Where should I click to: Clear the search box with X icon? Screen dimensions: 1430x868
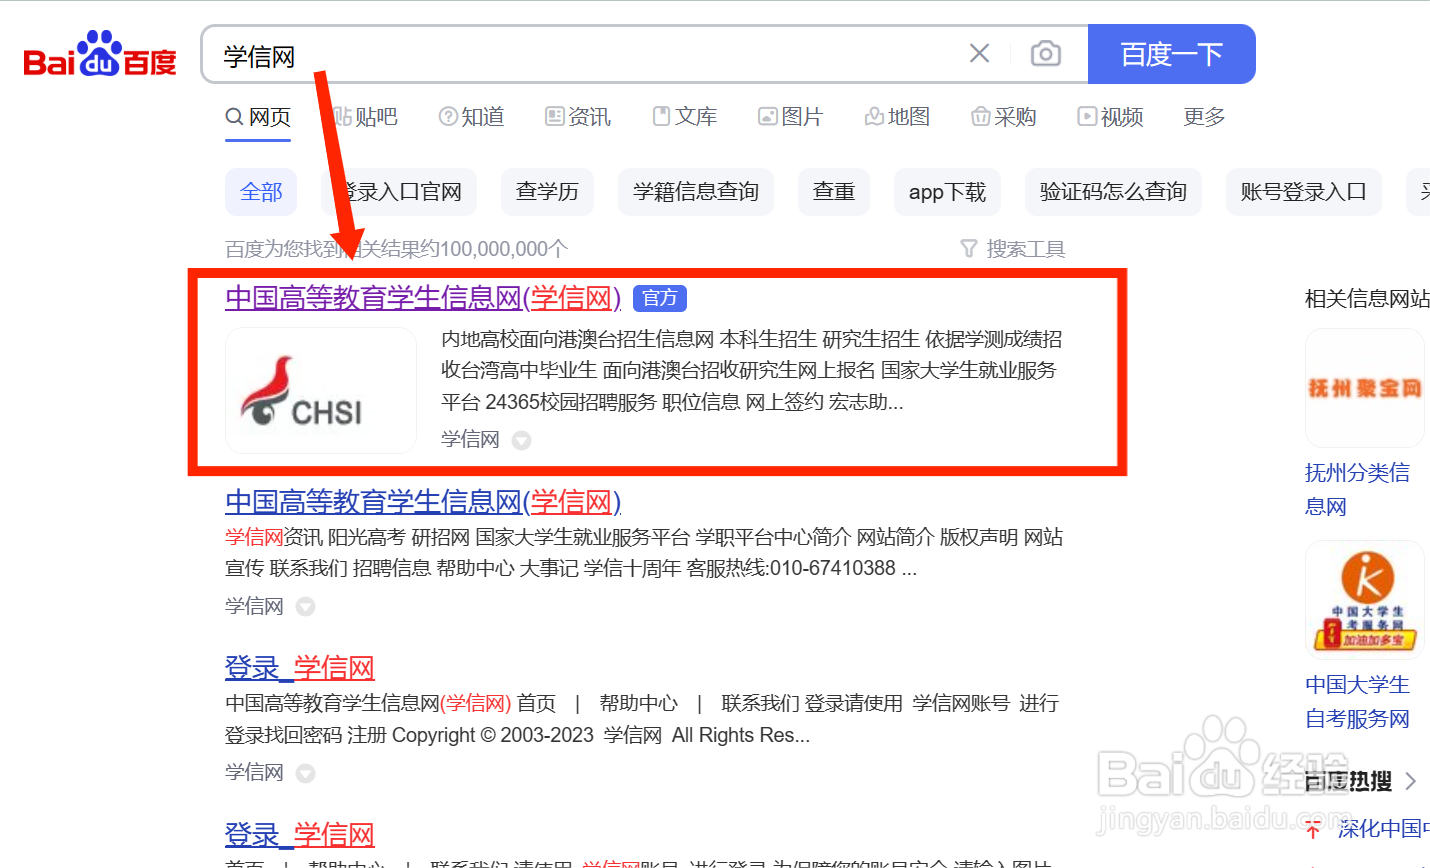pyautogui.click(x=980, y=53)
